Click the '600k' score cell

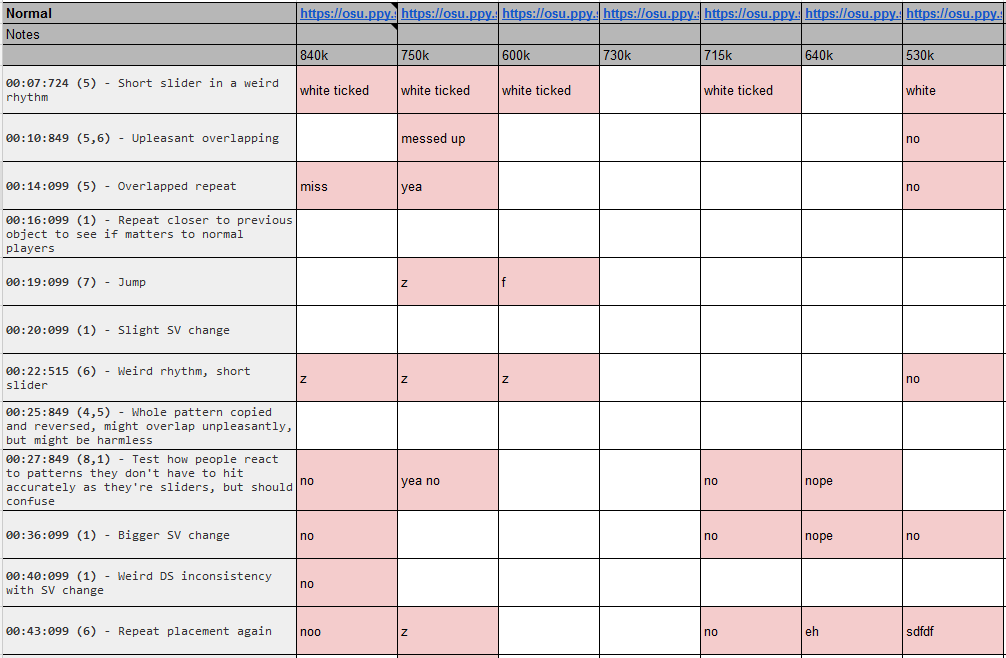549,55
